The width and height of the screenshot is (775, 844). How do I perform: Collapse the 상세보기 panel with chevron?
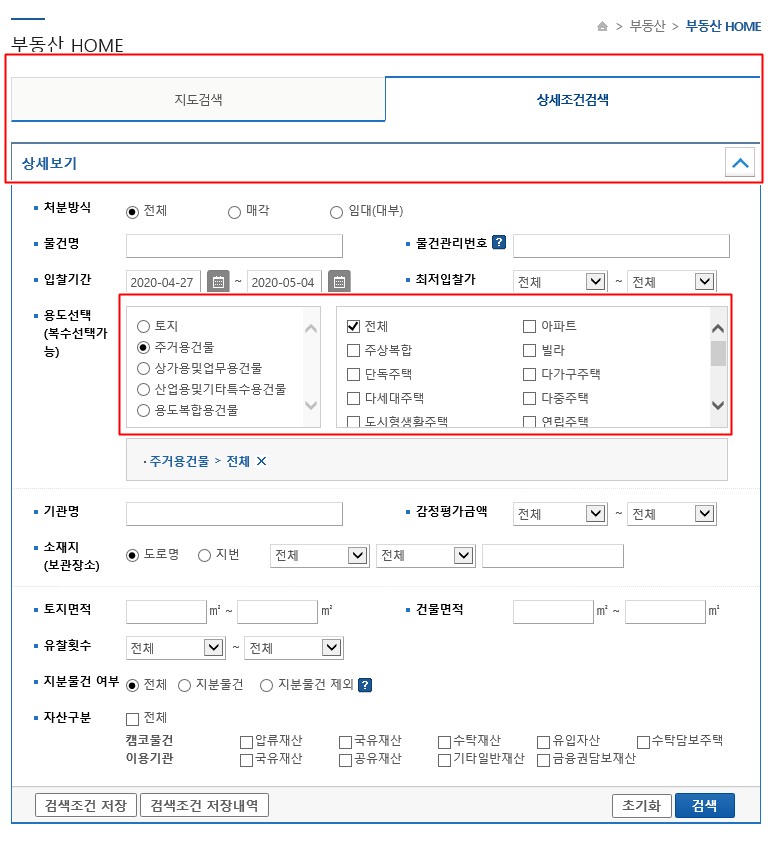pos(740,163)
